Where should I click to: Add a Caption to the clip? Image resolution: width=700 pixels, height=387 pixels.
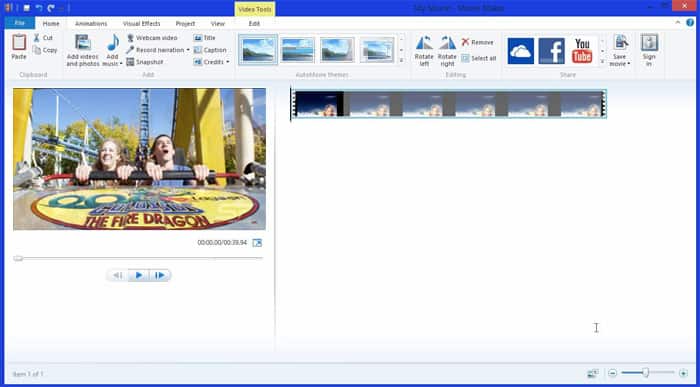coord(210,50)
